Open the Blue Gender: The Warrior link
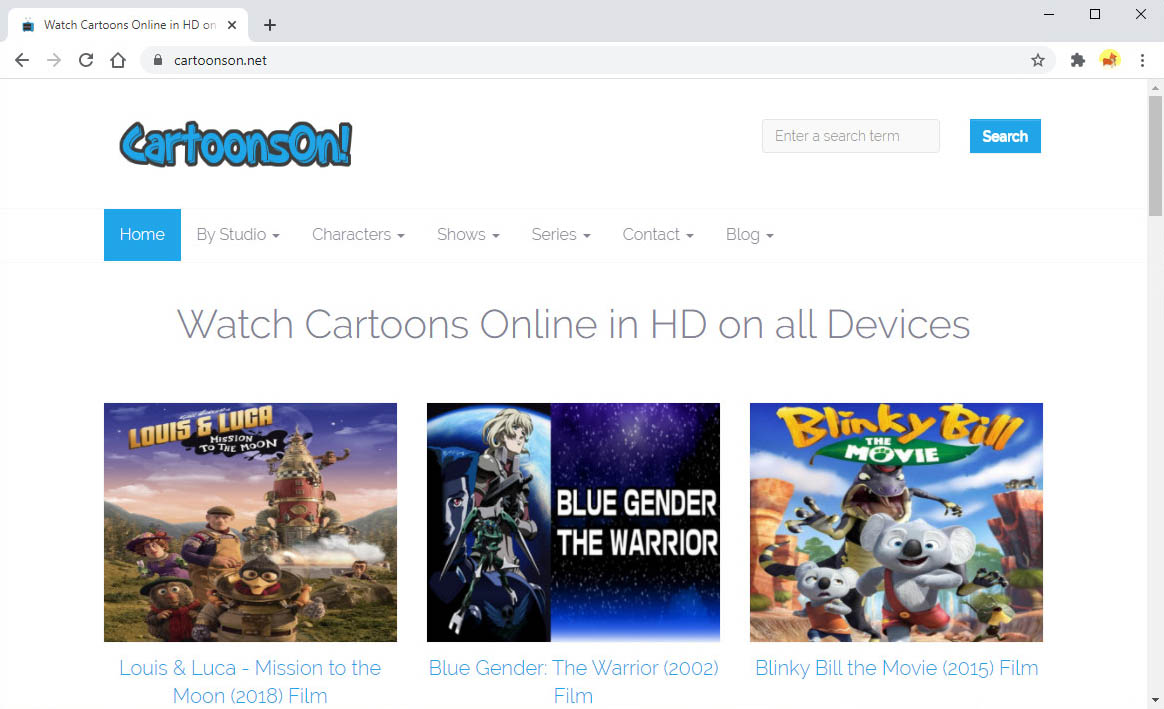The image size is (1164, 709). (x=573, y=681)
